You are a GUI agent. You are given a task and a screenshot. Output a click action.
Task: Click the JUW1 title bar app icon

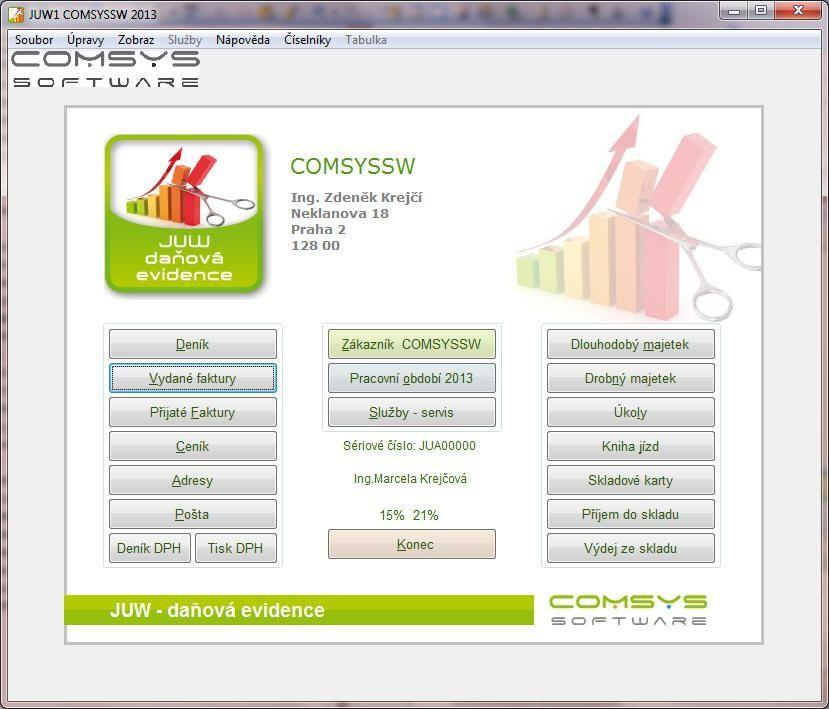point(16,14)
